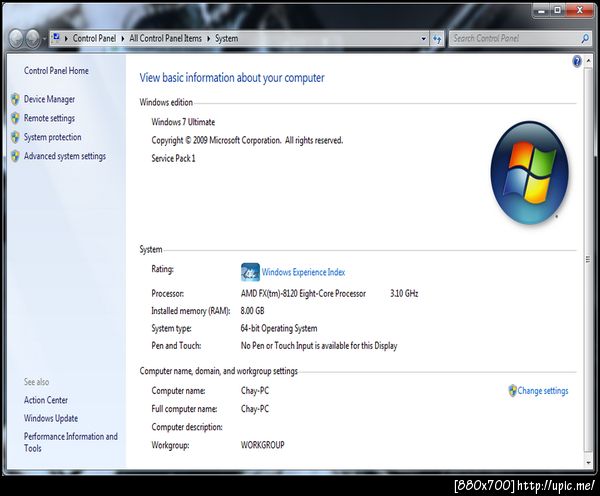The height and width of the screenshot is (496, 600).
Task: Click the Control Panel icon in address bar
Action: (x=56, y=38)
